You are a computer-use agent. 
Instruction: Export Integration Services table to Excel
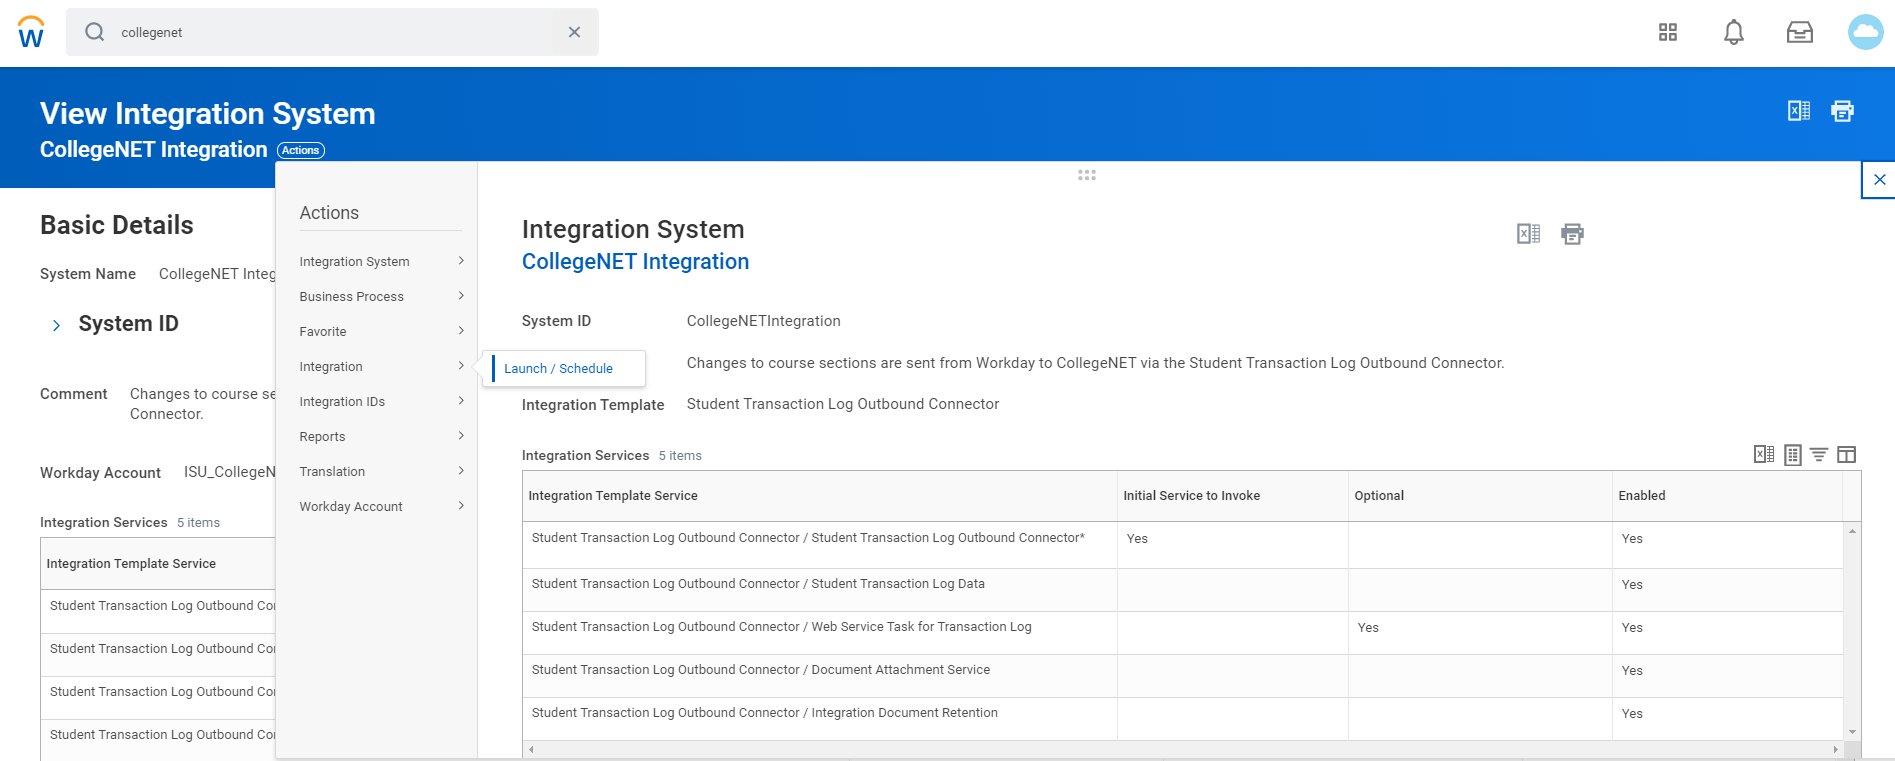1764,455
